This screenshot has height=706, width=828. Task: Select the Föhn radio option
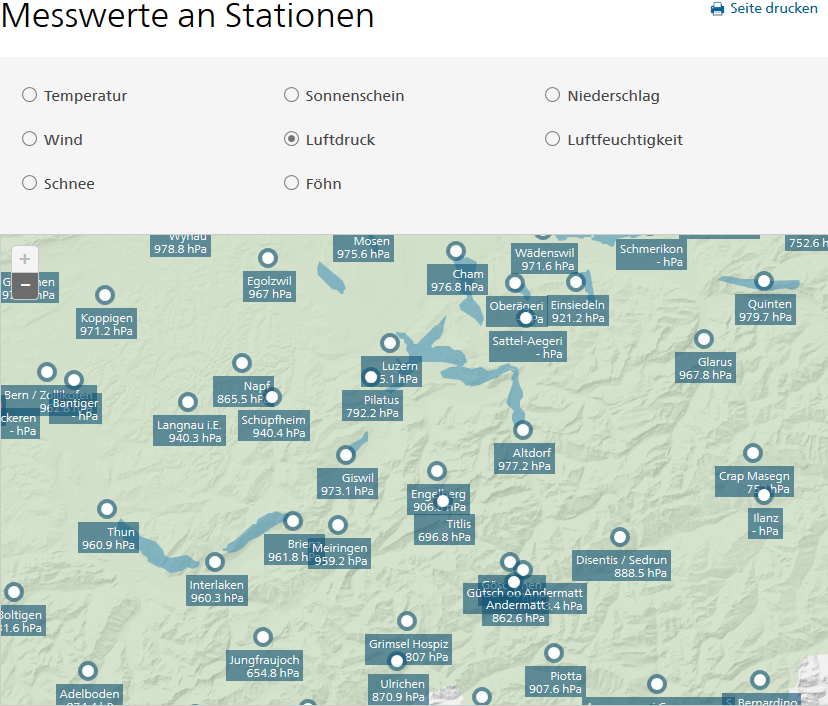[292, 183]
